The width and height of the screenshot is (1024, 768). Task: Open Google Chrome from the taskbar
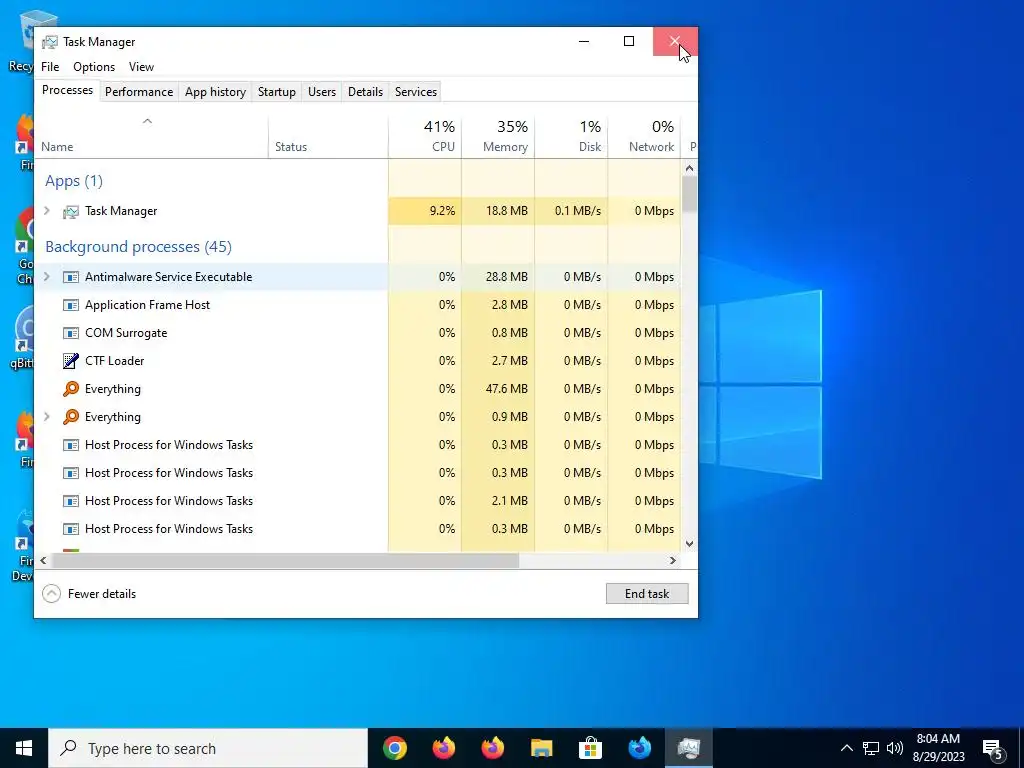click(x=395, y=748)
